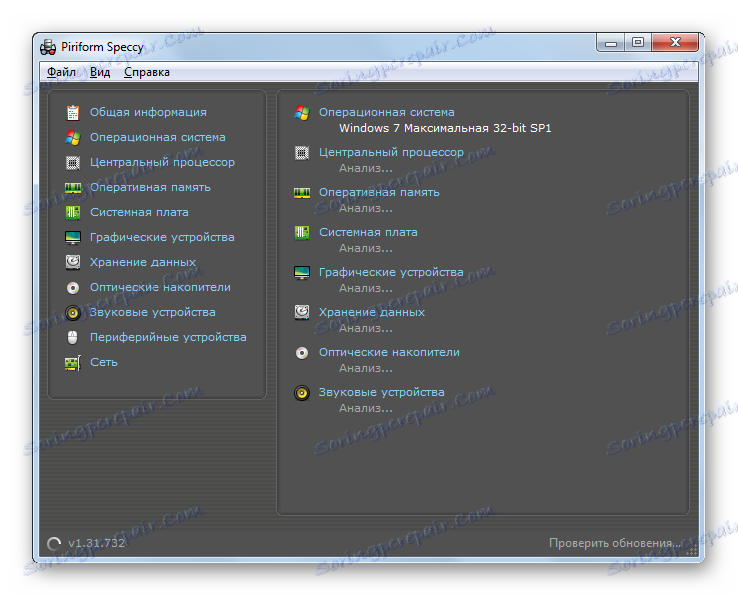Click the hard drive icon beside sidebar Хранение данных
Image resolution: width=738 pixels, height=596 pixels.
click(73, 262)
